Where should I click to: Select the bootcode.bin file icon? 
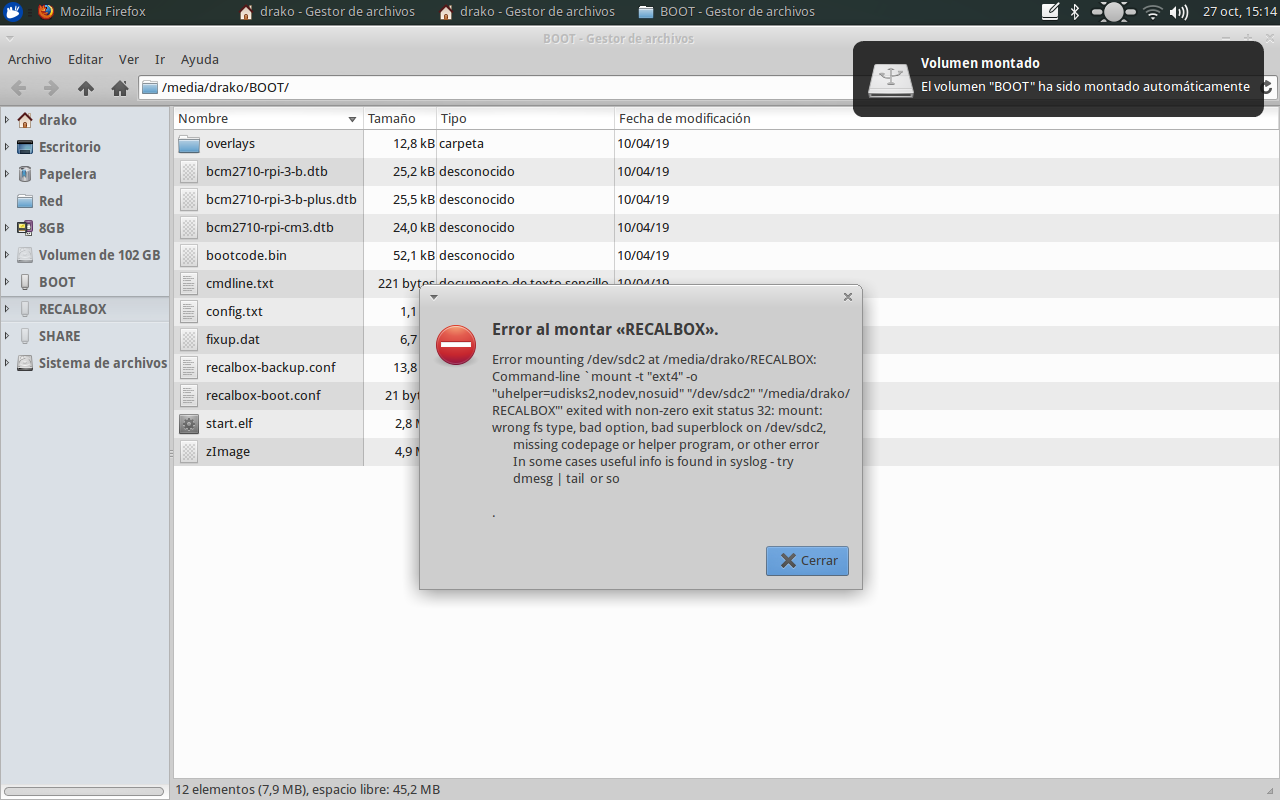point(189,256)
